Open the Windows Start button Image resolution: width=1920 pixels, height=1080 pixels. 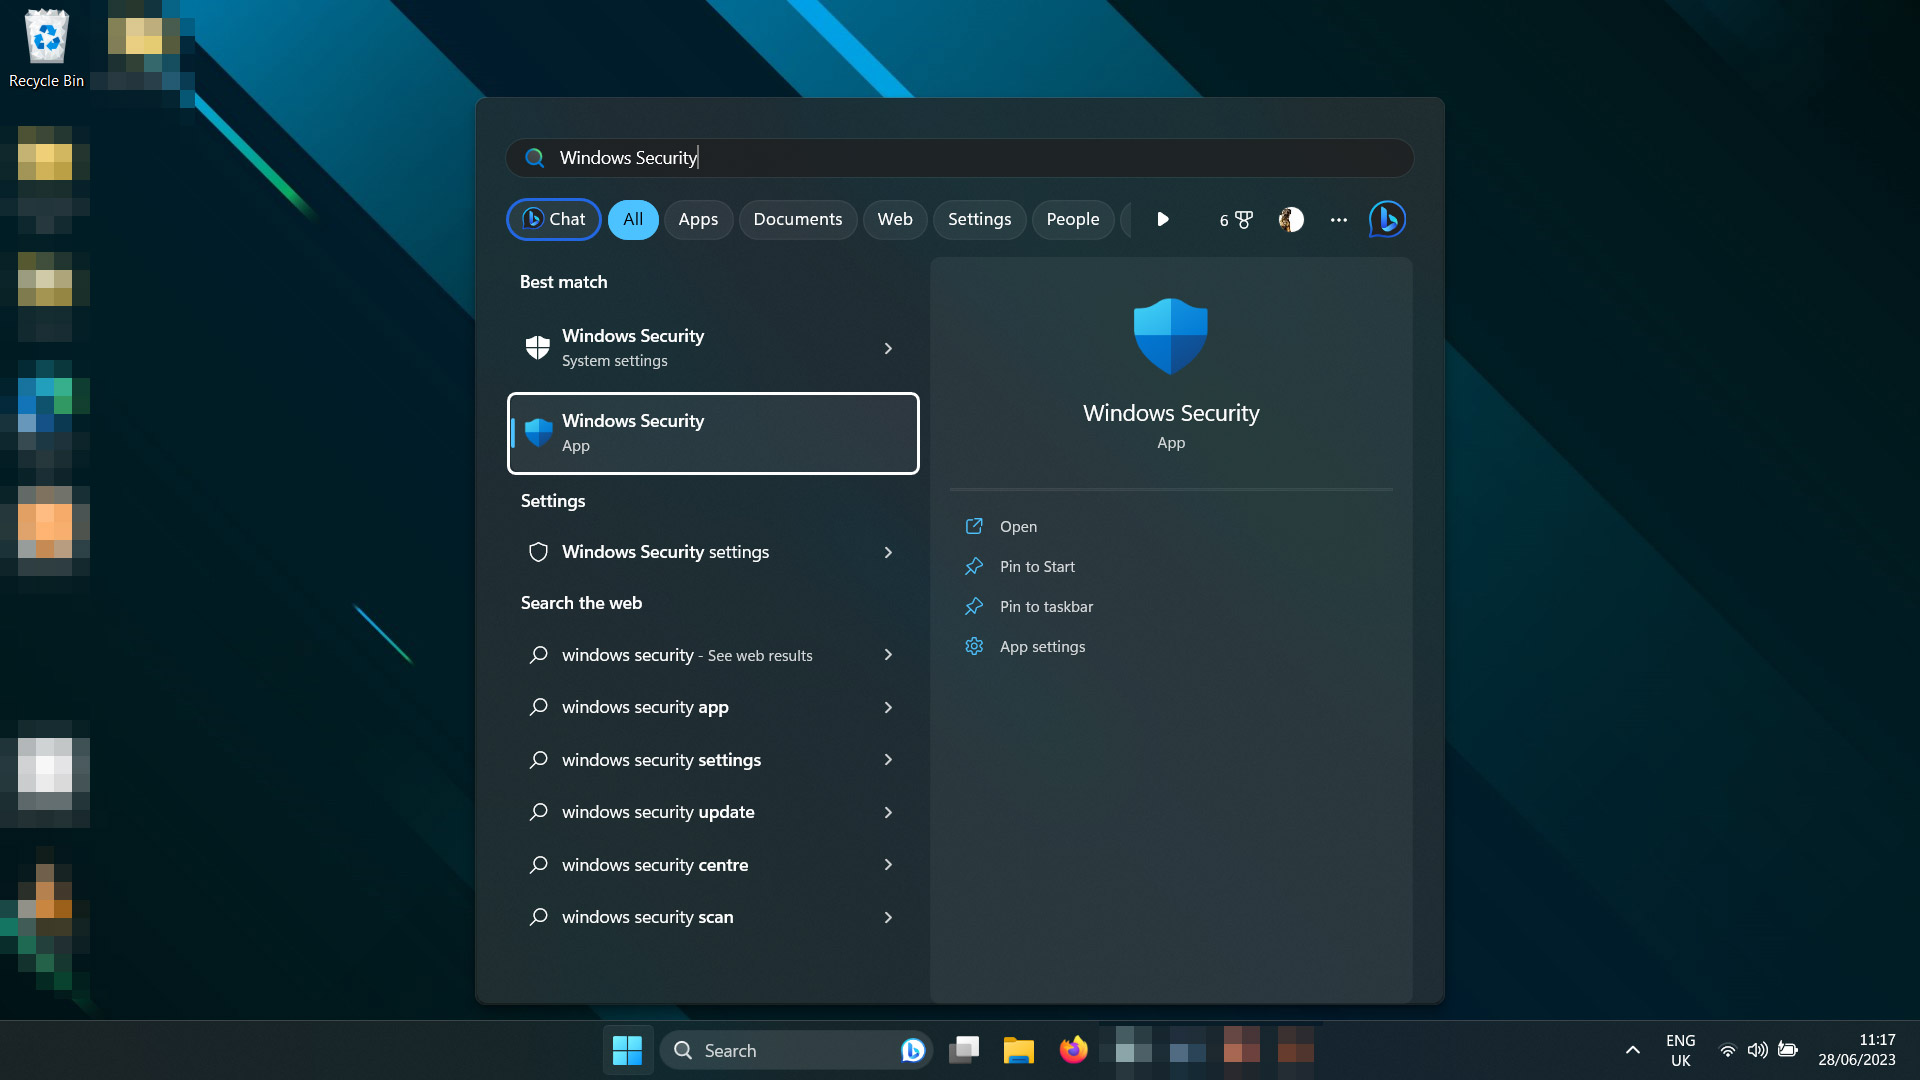point(628,1050)
